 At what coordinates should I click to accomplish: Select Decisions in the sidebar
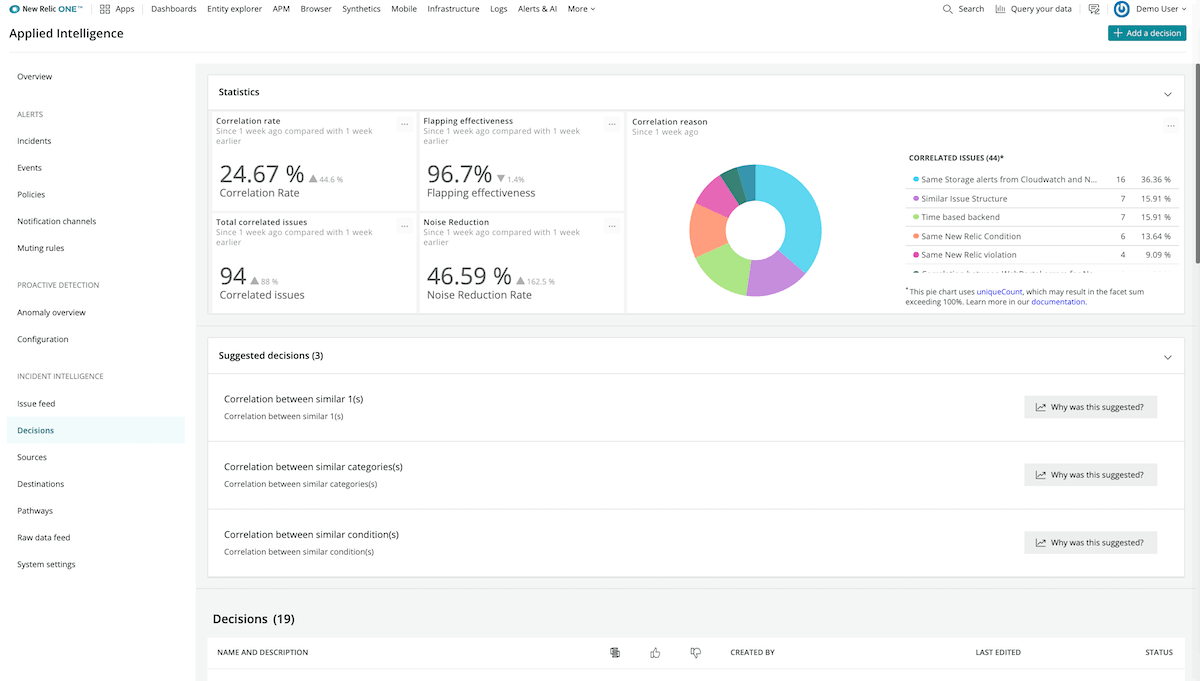coord(95,430)
